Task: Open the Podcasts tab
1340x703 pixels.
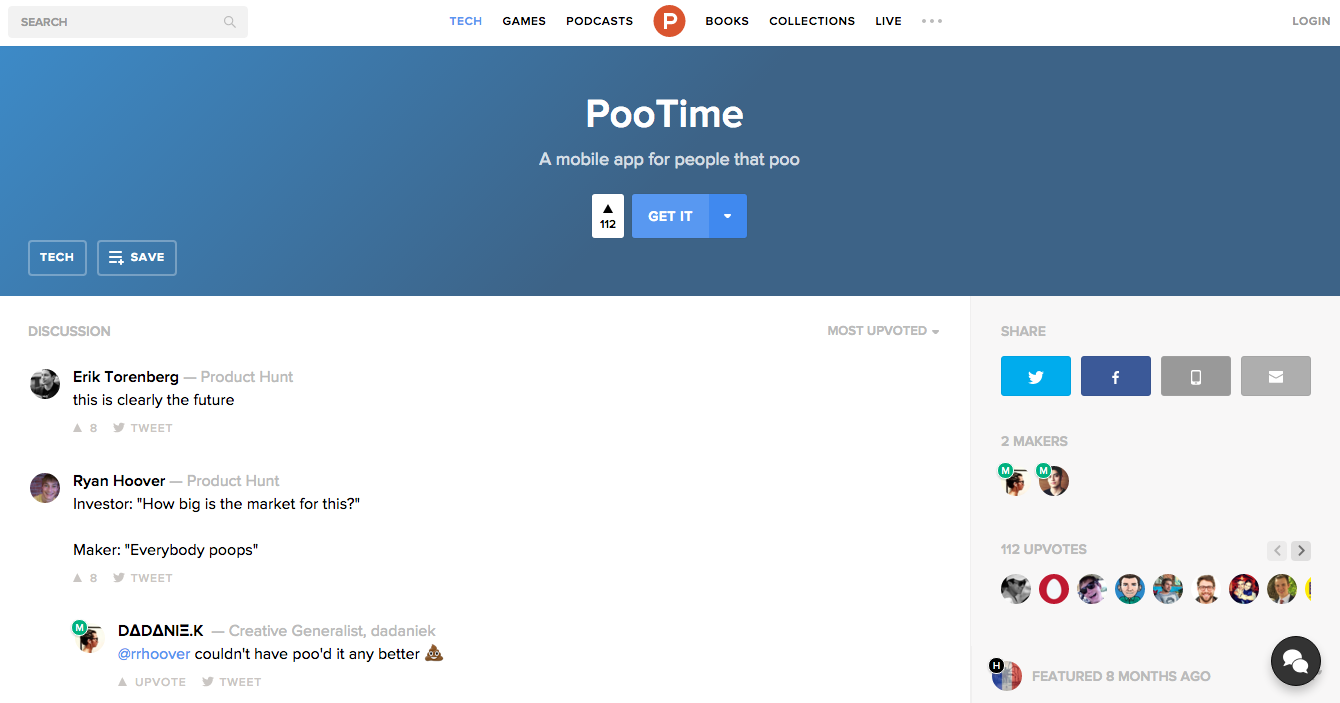Action: tap(599, 21)
